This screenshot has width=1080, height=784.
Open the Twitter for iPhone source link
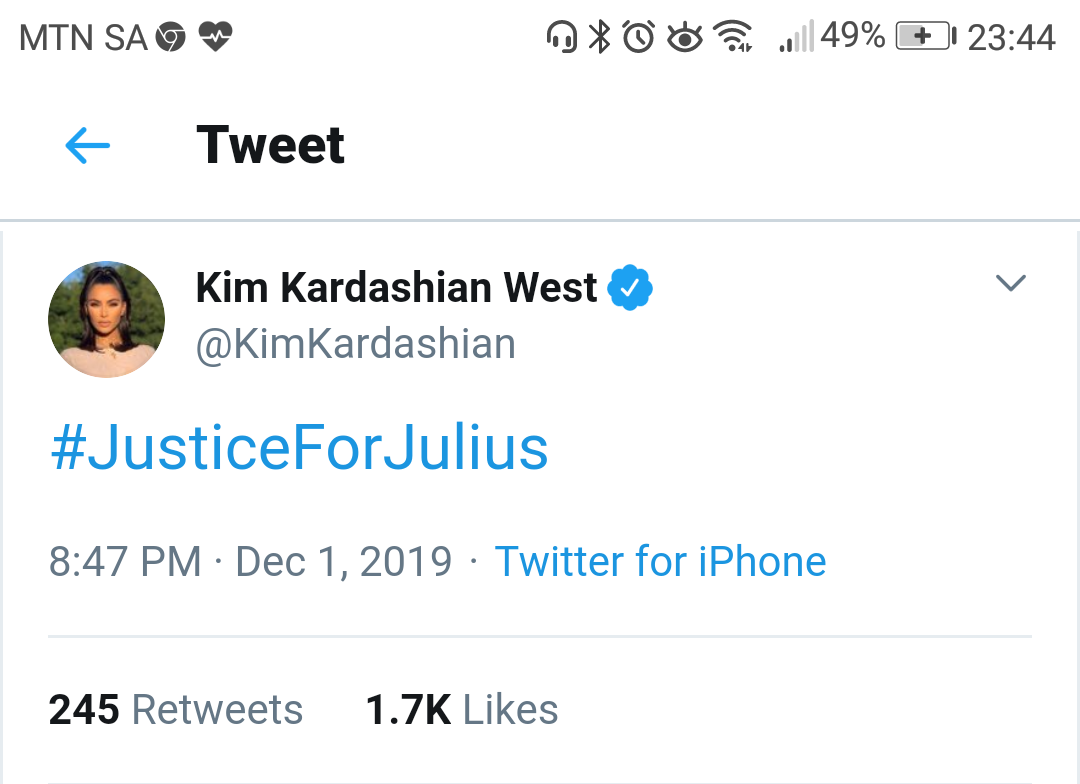click(x=660, y=562)
